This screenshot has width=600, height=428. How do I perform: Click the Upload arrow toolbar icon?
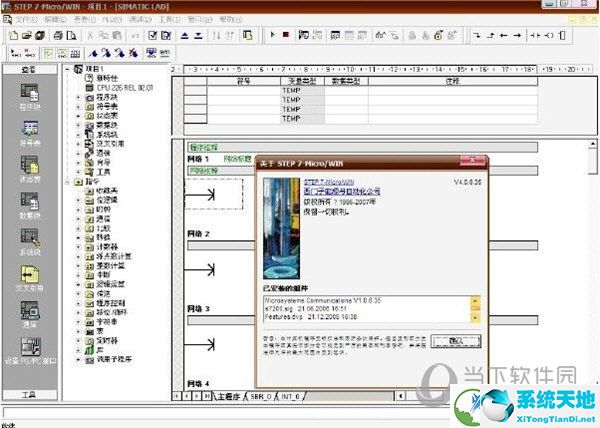click(185, 36)
